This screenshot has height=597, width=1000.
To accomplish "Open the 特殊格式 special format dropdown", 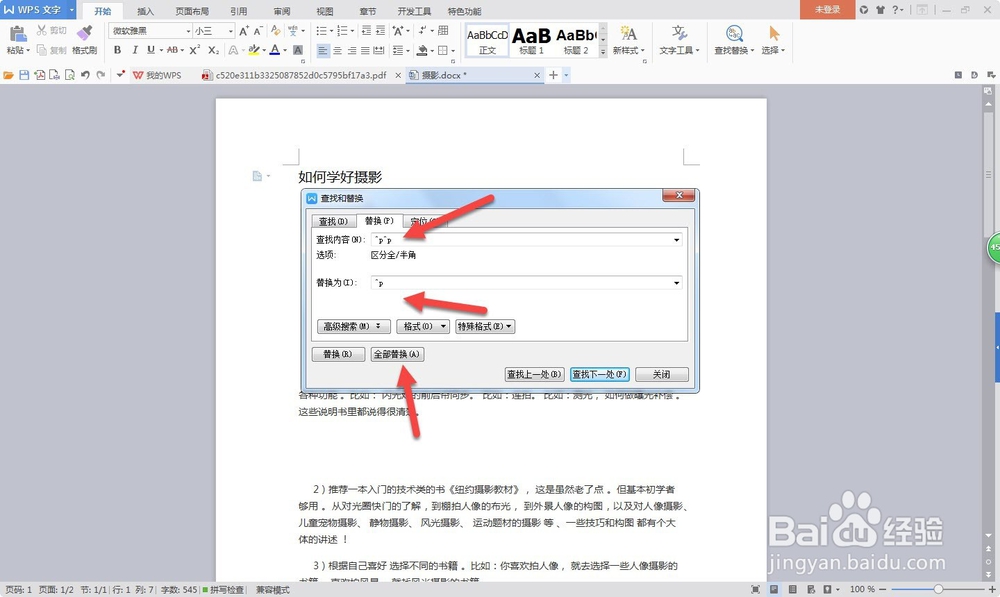I will 485,326.
